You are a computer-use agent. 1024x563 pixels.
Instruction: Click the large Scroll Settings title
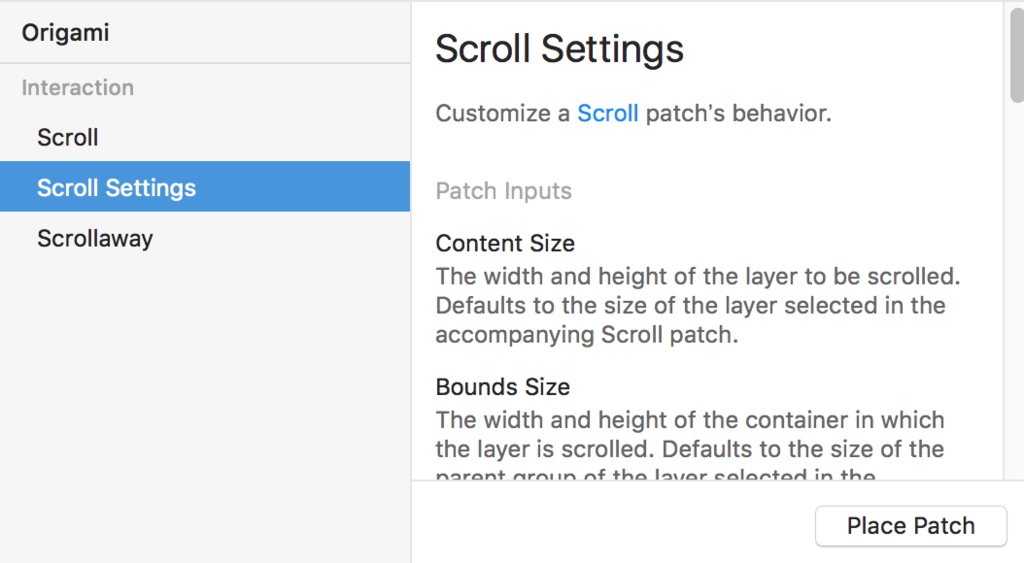coord(560,49)
